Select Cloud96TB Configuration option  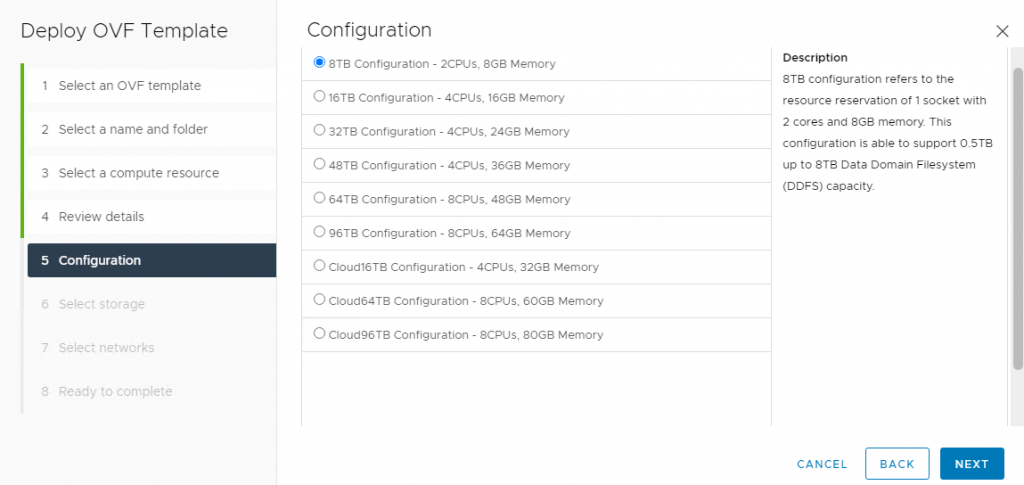319,333
